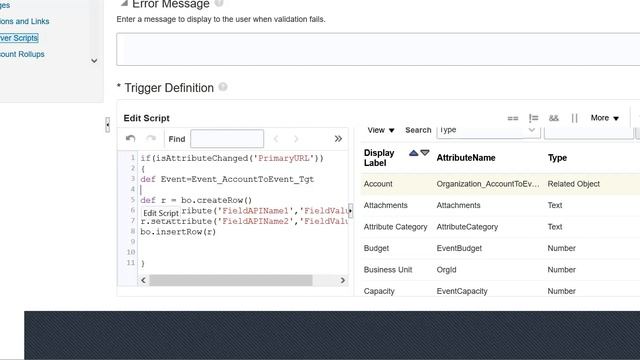Insert the == equals operator
This screenshot has width=640, height=360.
click(513, 118)
